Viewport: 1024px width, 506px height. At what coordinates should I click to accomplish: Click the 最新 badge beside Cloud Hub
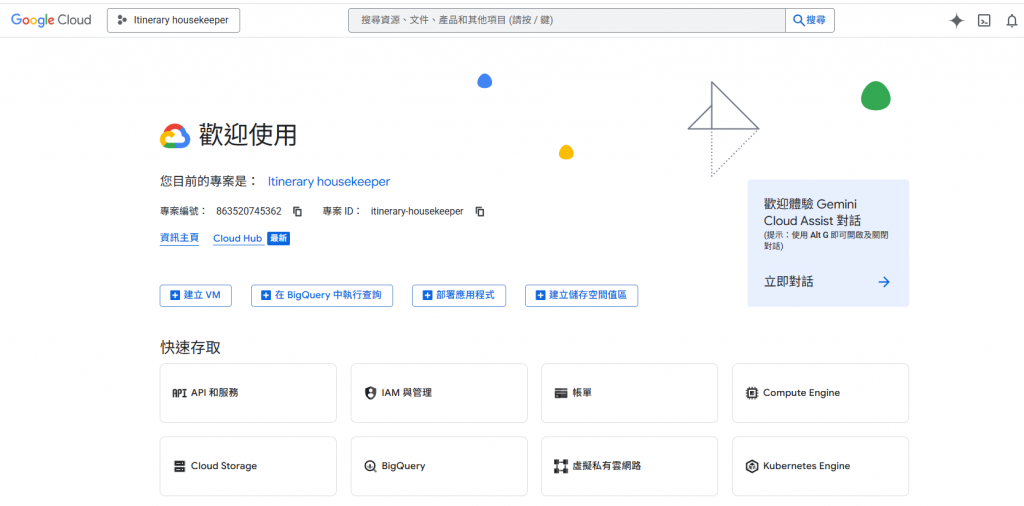pos(278,238)
